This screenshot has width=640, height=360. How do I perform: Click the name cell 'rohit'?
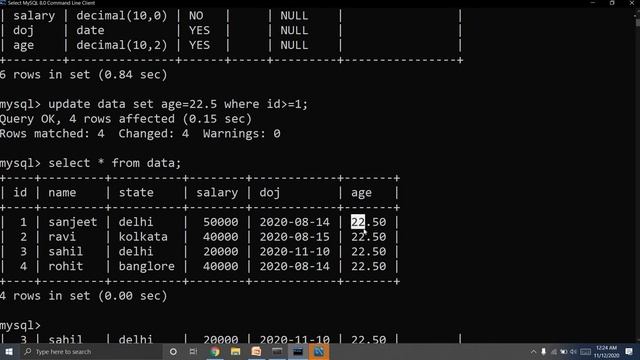(x=65, y=266)
